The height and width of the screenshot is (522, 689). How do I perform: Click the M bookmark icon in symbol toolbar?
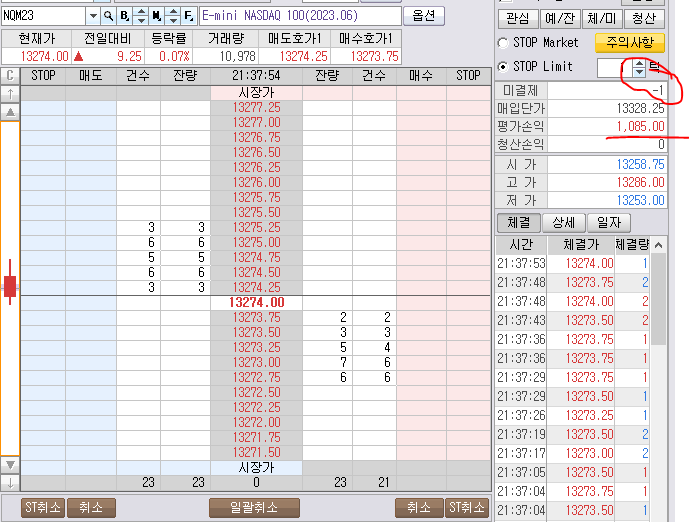click(157, 16)
